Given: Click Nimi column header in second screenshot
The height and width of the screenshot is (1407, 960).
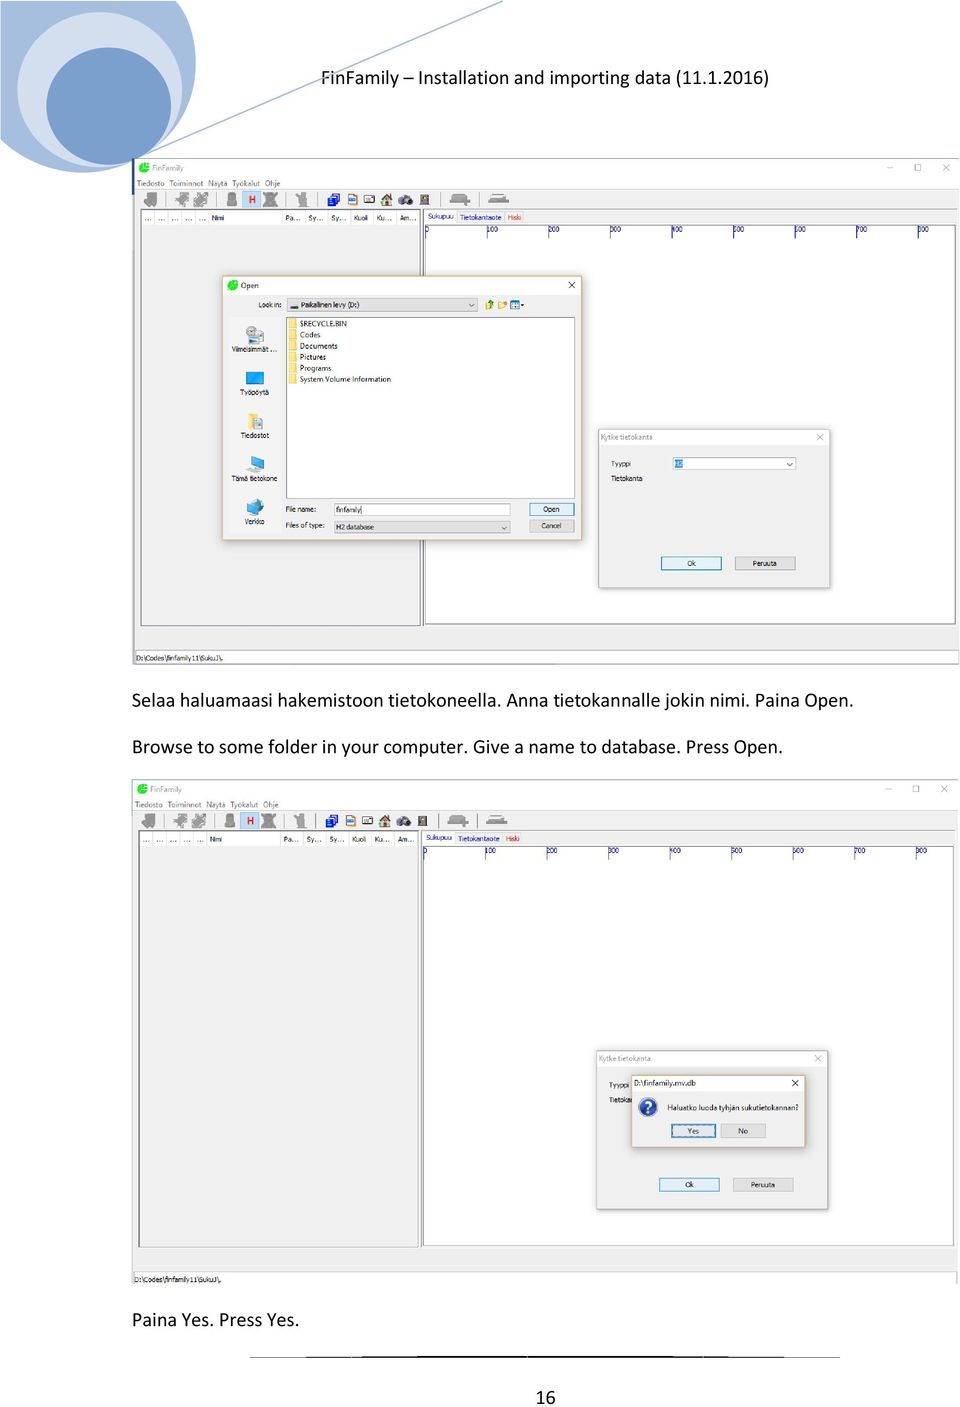Looking at the screenshot, I should (x=243, y=839).
